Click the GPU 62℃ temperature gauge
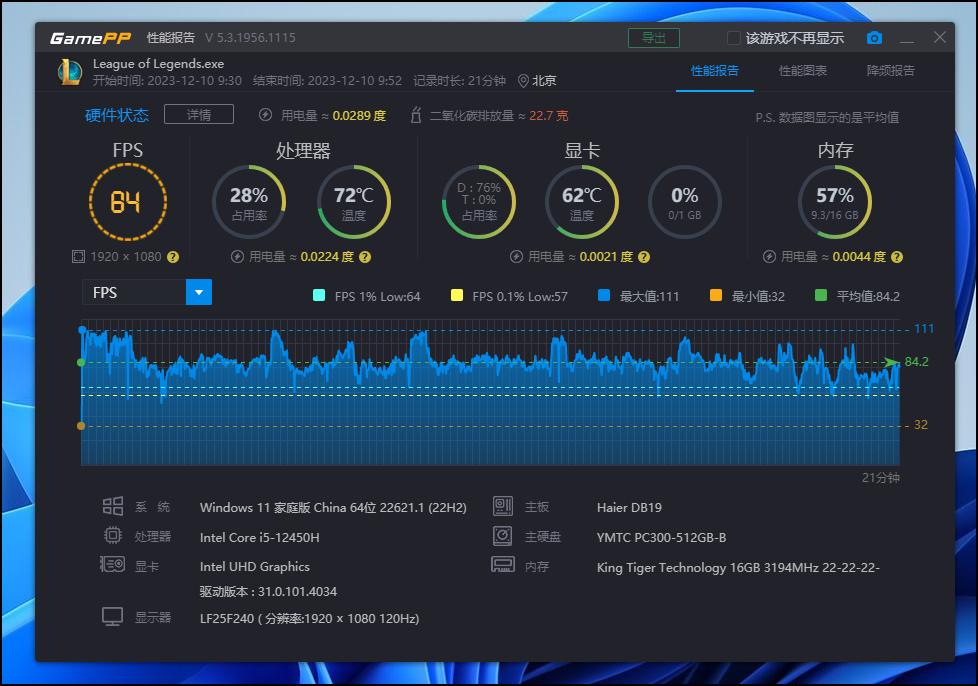978x686 pixels. pos(582,202)
